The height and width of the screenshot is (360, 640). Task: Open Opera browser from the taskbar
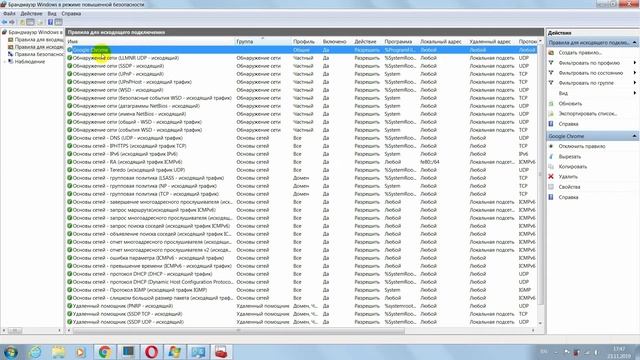[x=151, y=352]
